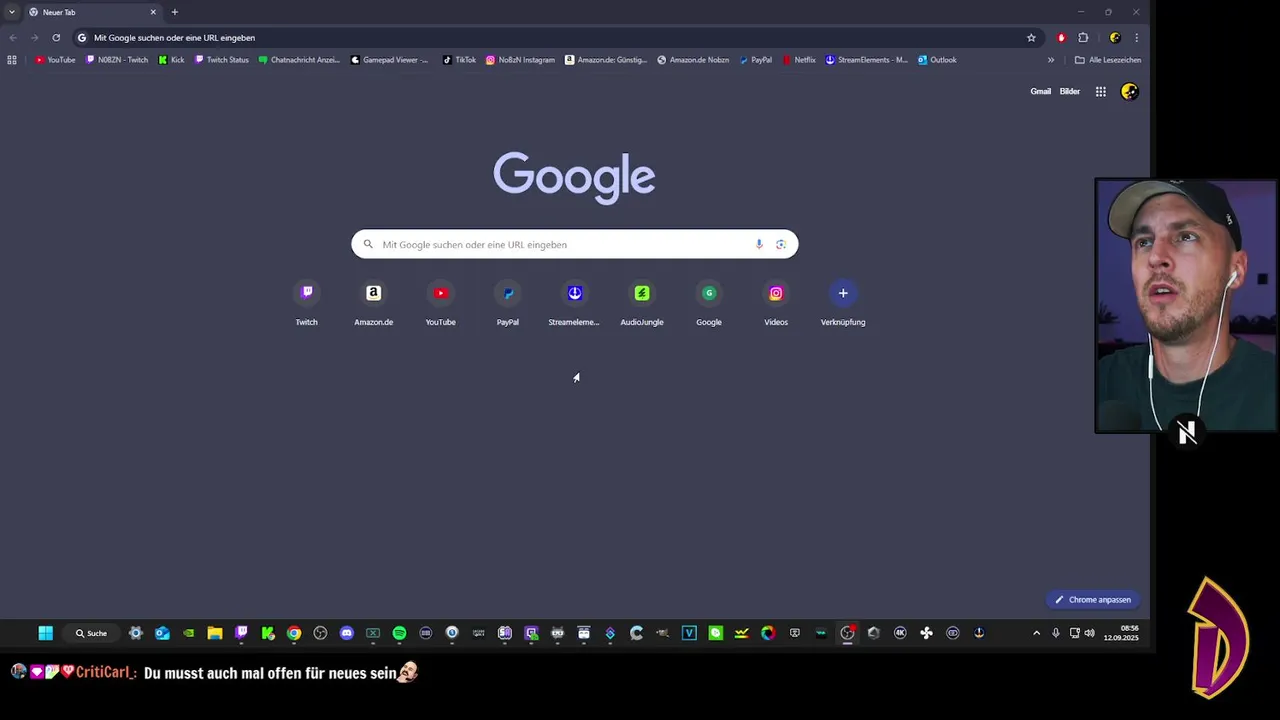Open NoBzN Instagram bookmark

[520, 60]
